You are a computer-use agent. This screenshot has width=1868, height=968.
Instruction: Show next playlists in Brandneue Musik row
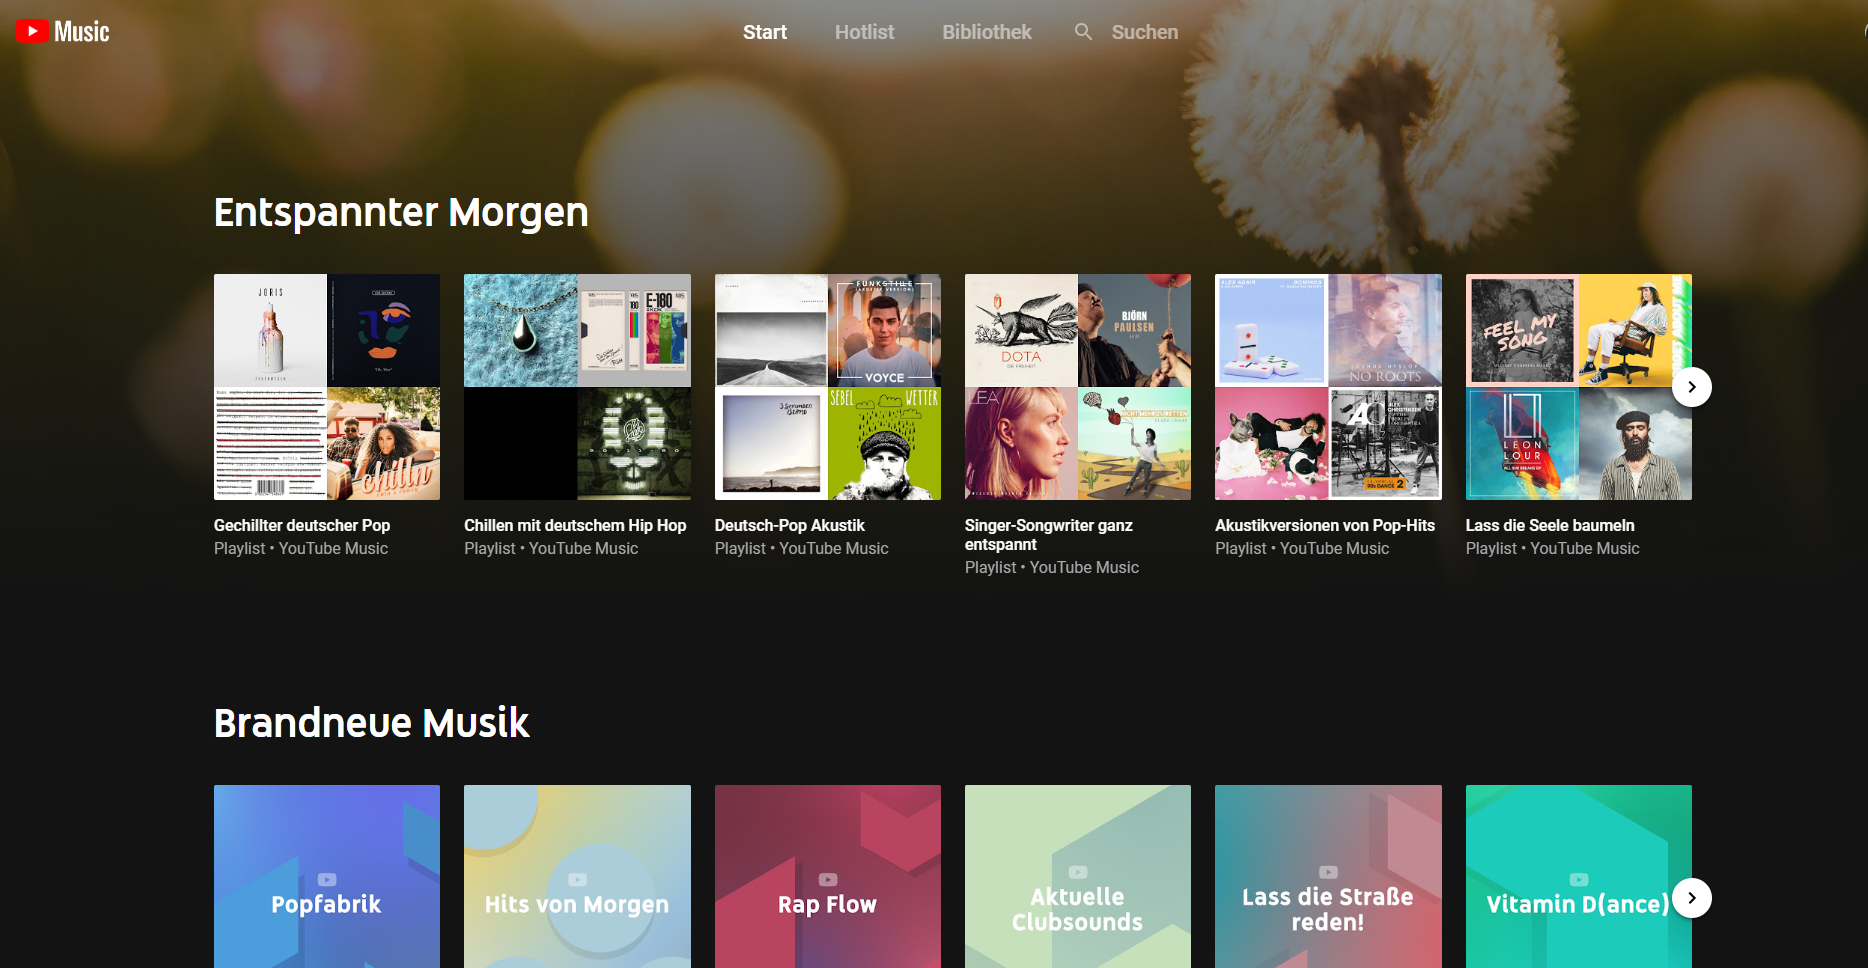[x=1692, y=898]
